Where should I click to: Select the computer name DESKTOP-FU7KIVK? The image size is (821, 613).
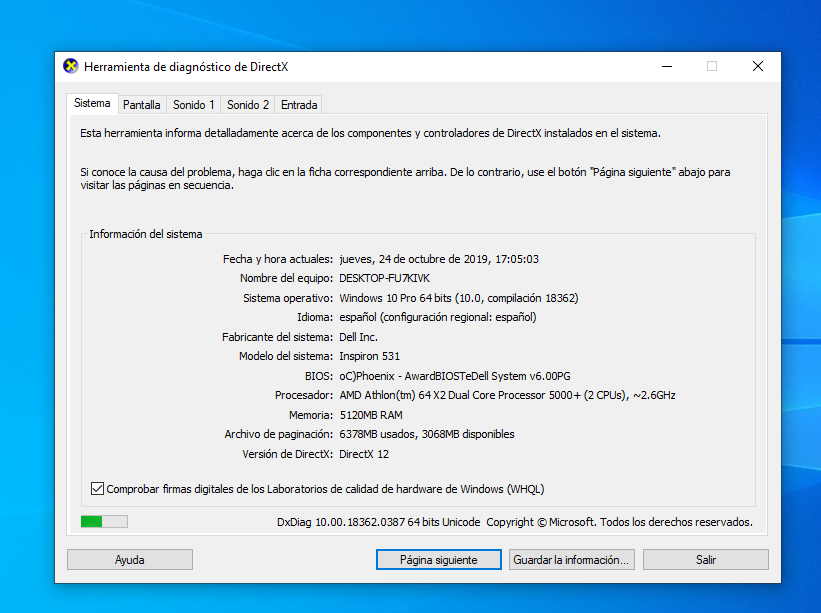(x=384, y=278)
